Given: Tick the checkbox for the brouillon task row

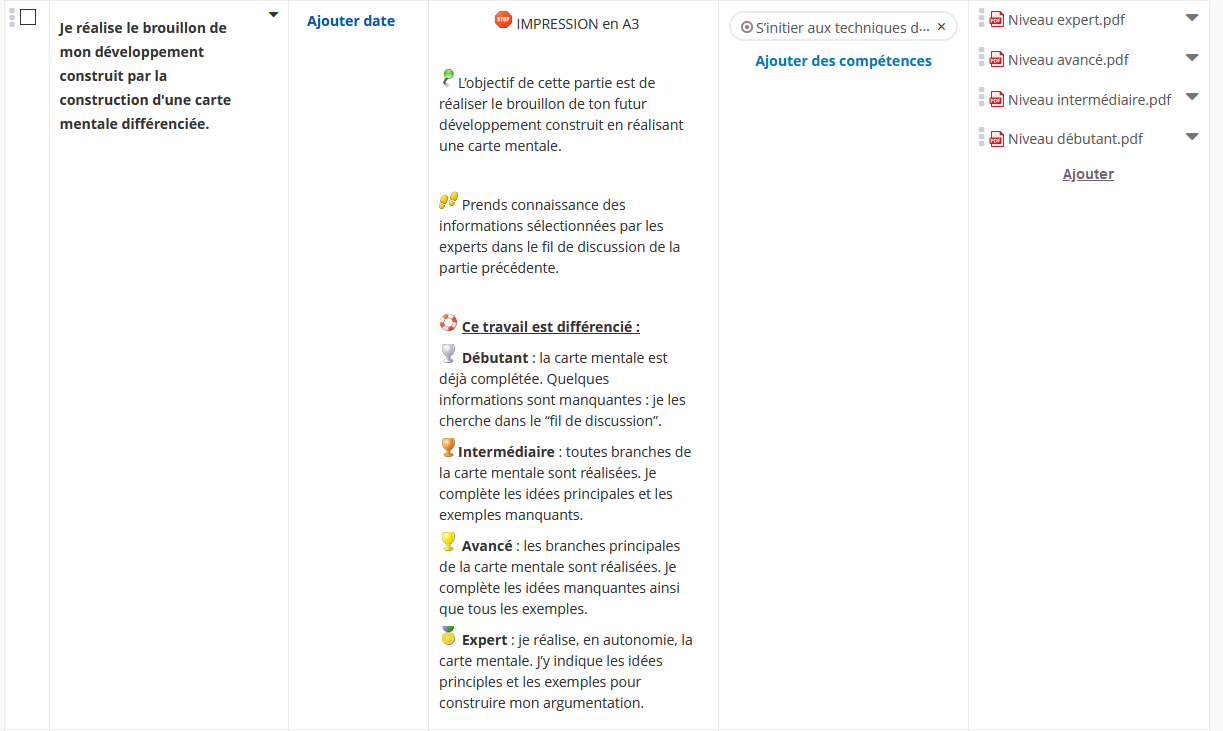Looking at the screenshot, I should [x=28, y=17].
